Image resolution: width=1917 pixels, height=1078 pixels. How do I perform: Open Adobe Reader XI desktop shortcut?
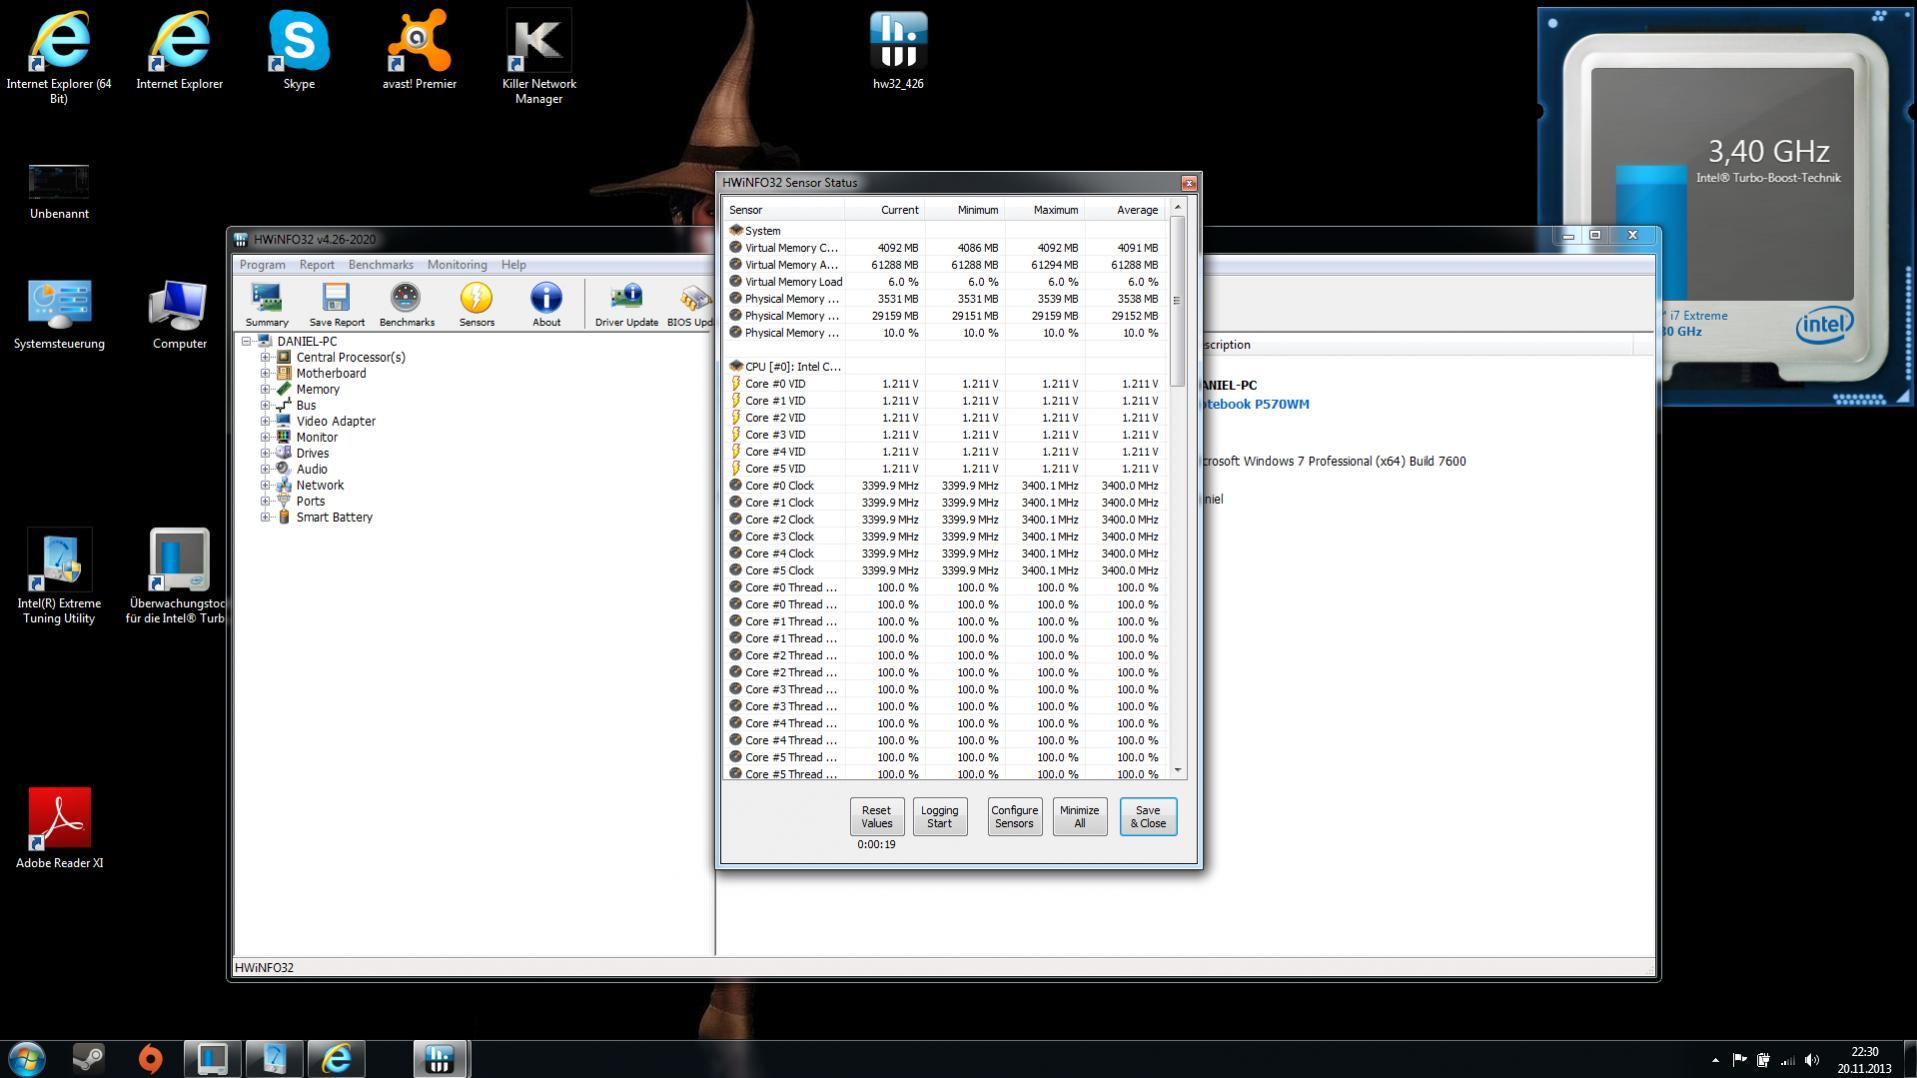(x=59, y=828)
